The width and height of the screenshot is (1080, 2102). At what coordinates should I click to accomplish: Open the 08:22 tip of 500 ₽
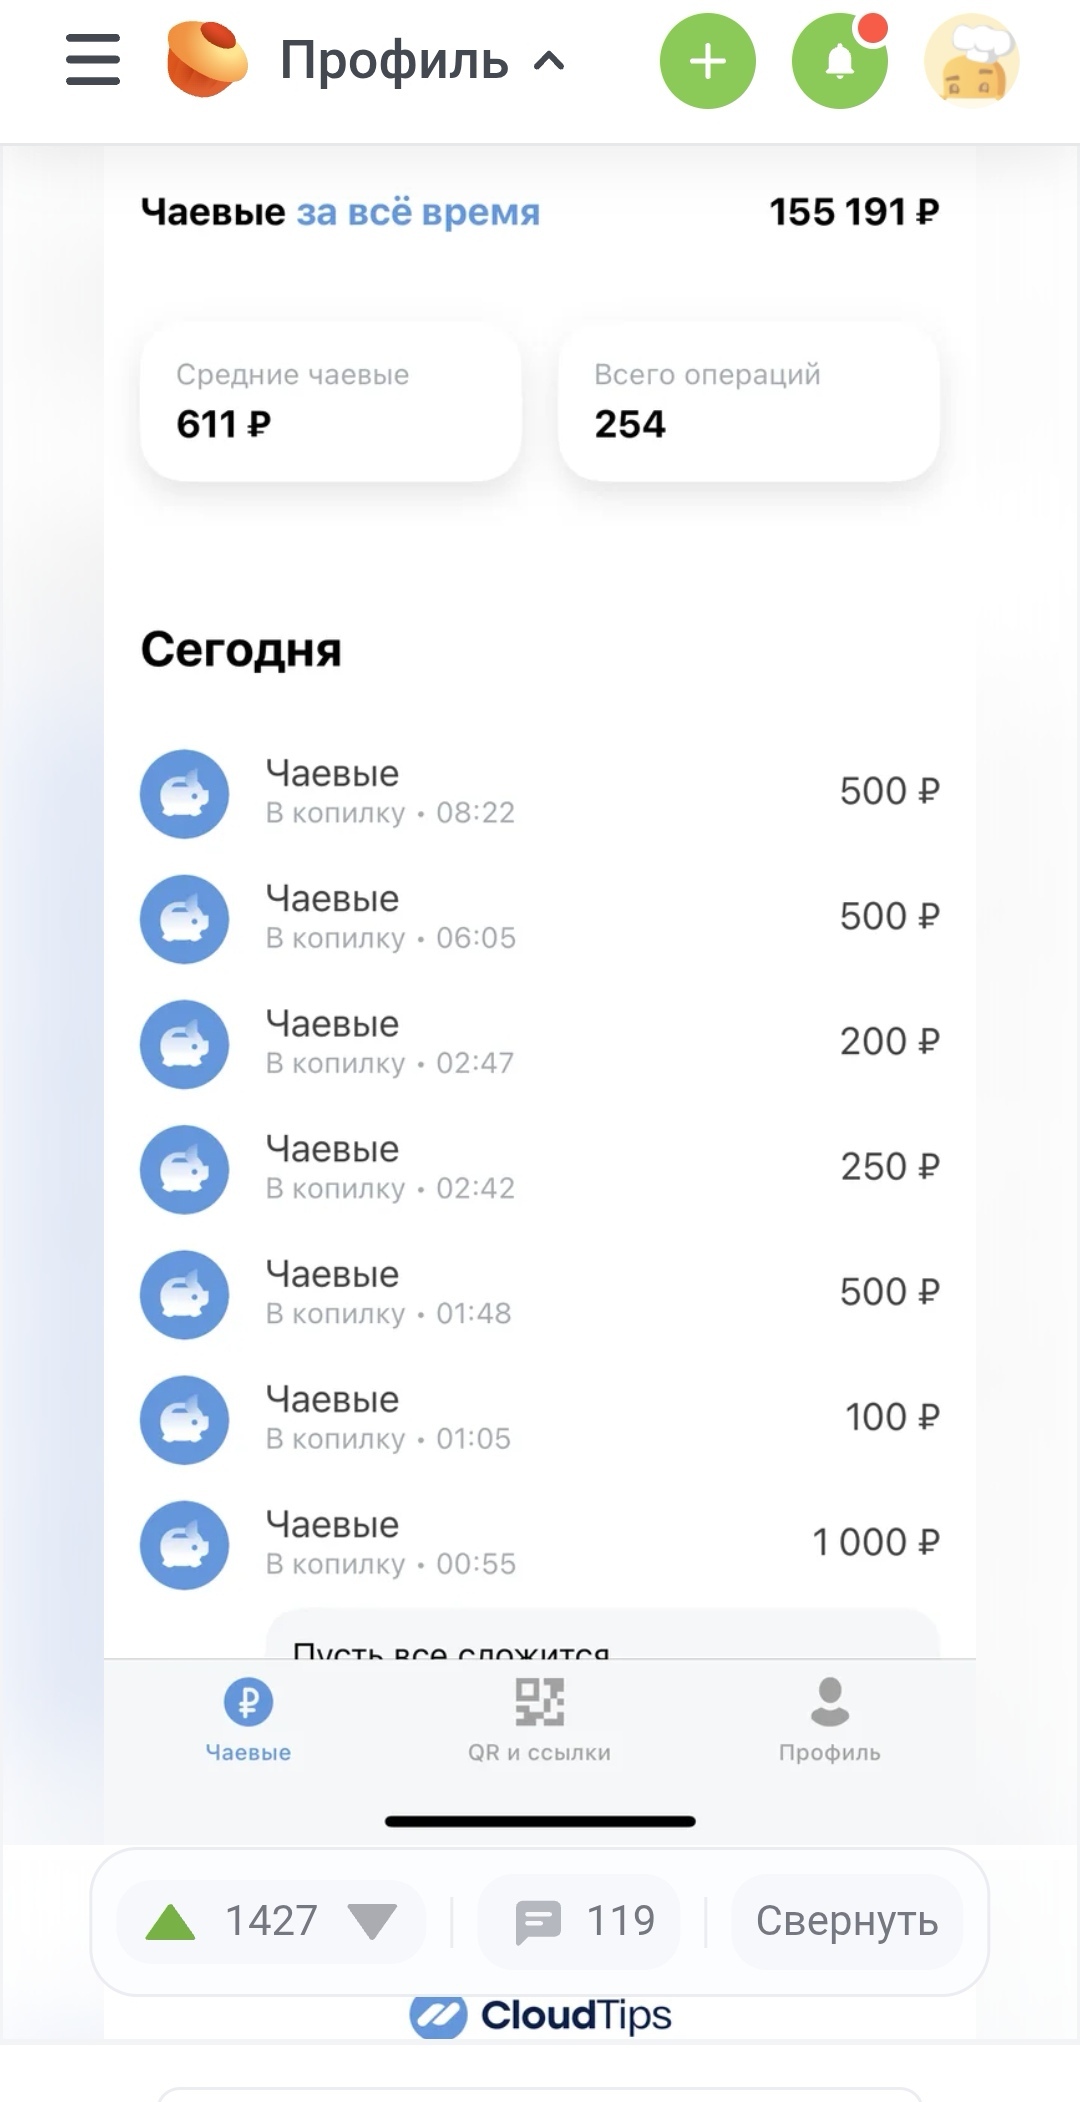[x=540, y=792]
